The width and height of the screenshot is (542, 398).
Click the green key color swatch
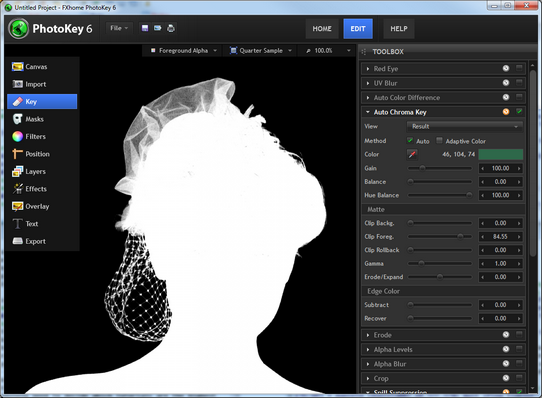point(501,154)
